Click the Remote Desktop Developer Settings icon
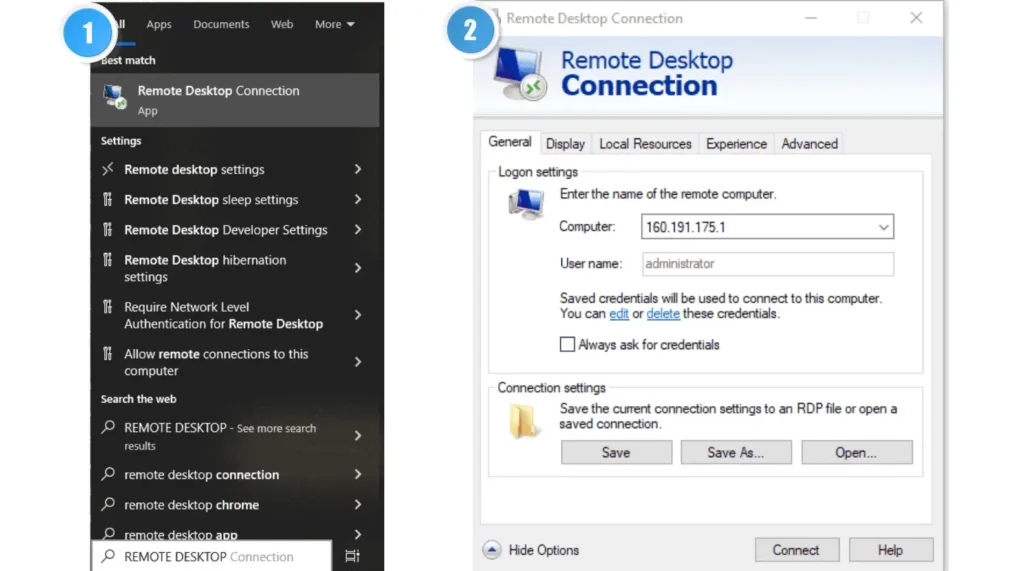Screen dimensions: 1024x571 click(108, 229)
